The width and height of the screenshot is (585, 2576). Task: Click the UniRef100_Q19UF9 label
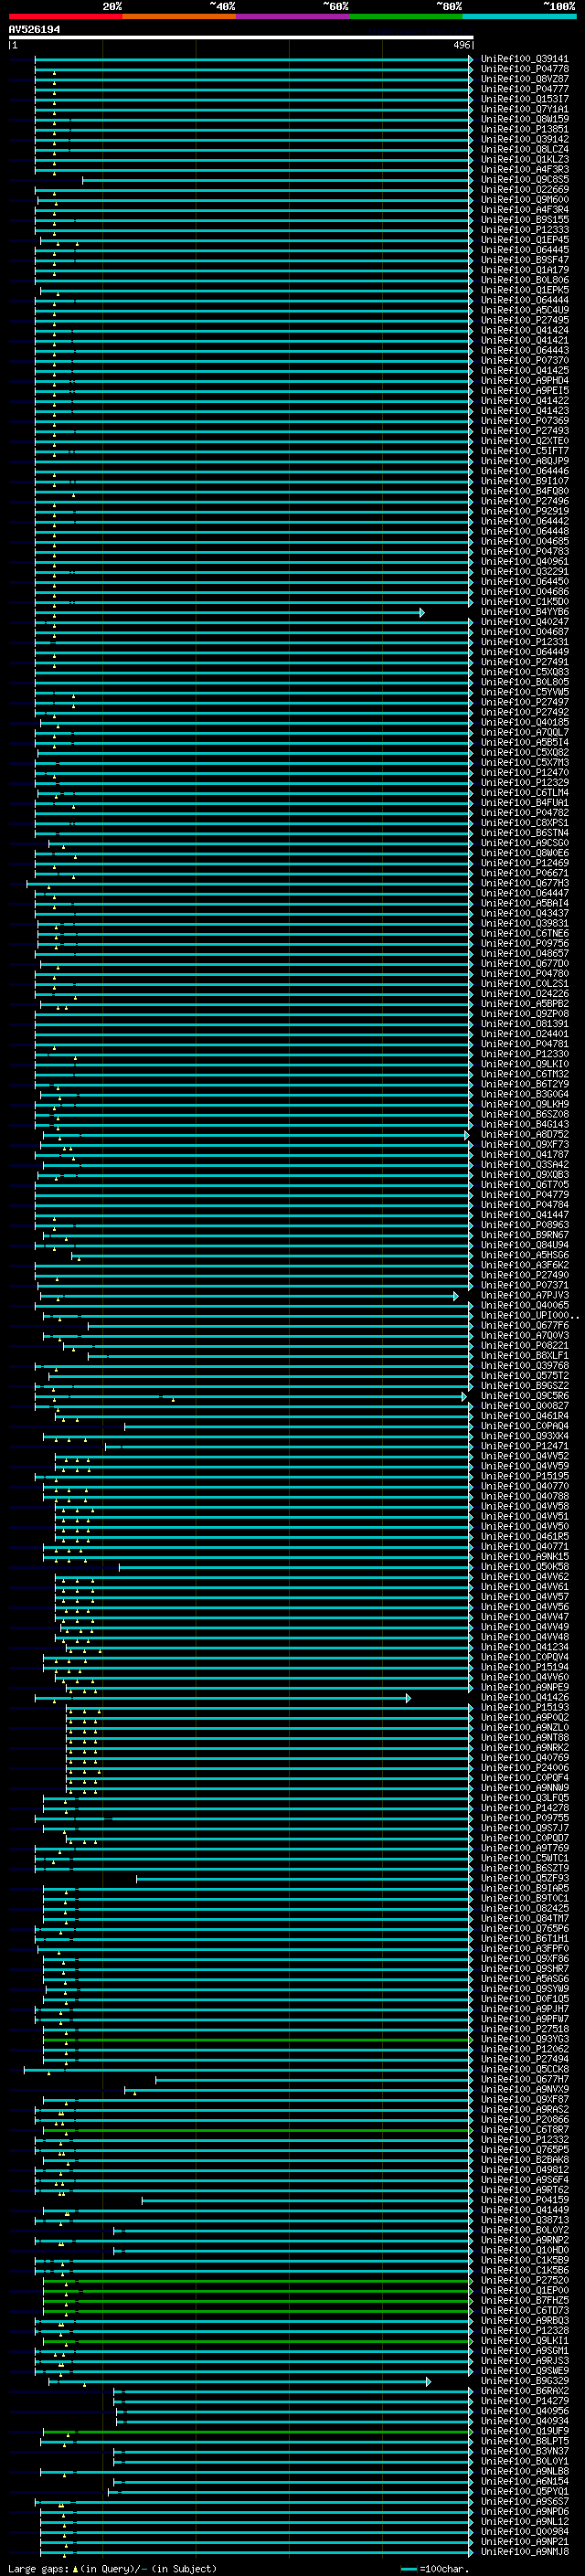click(524, 2431)
